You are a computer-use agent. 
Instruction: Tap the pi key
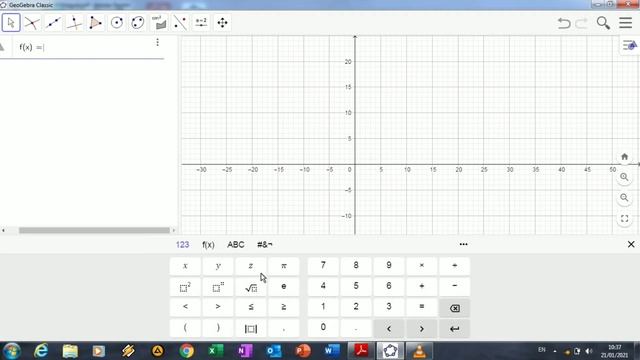284,266
